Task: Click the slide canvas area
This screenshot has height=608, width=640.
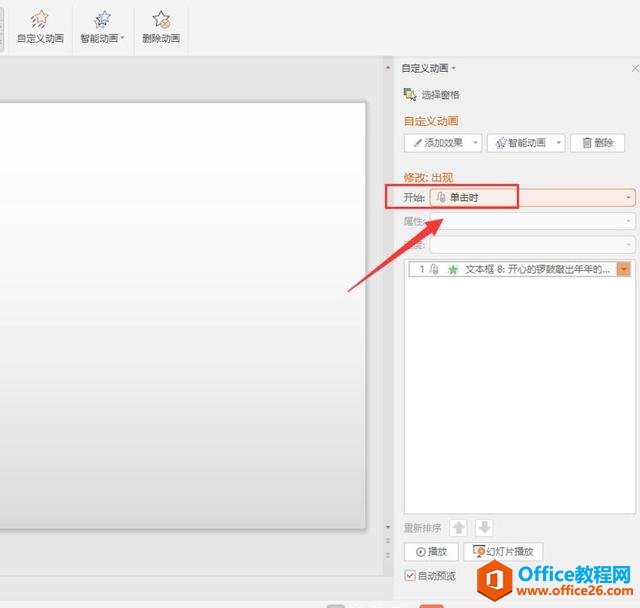Action: tap(182, 315)
